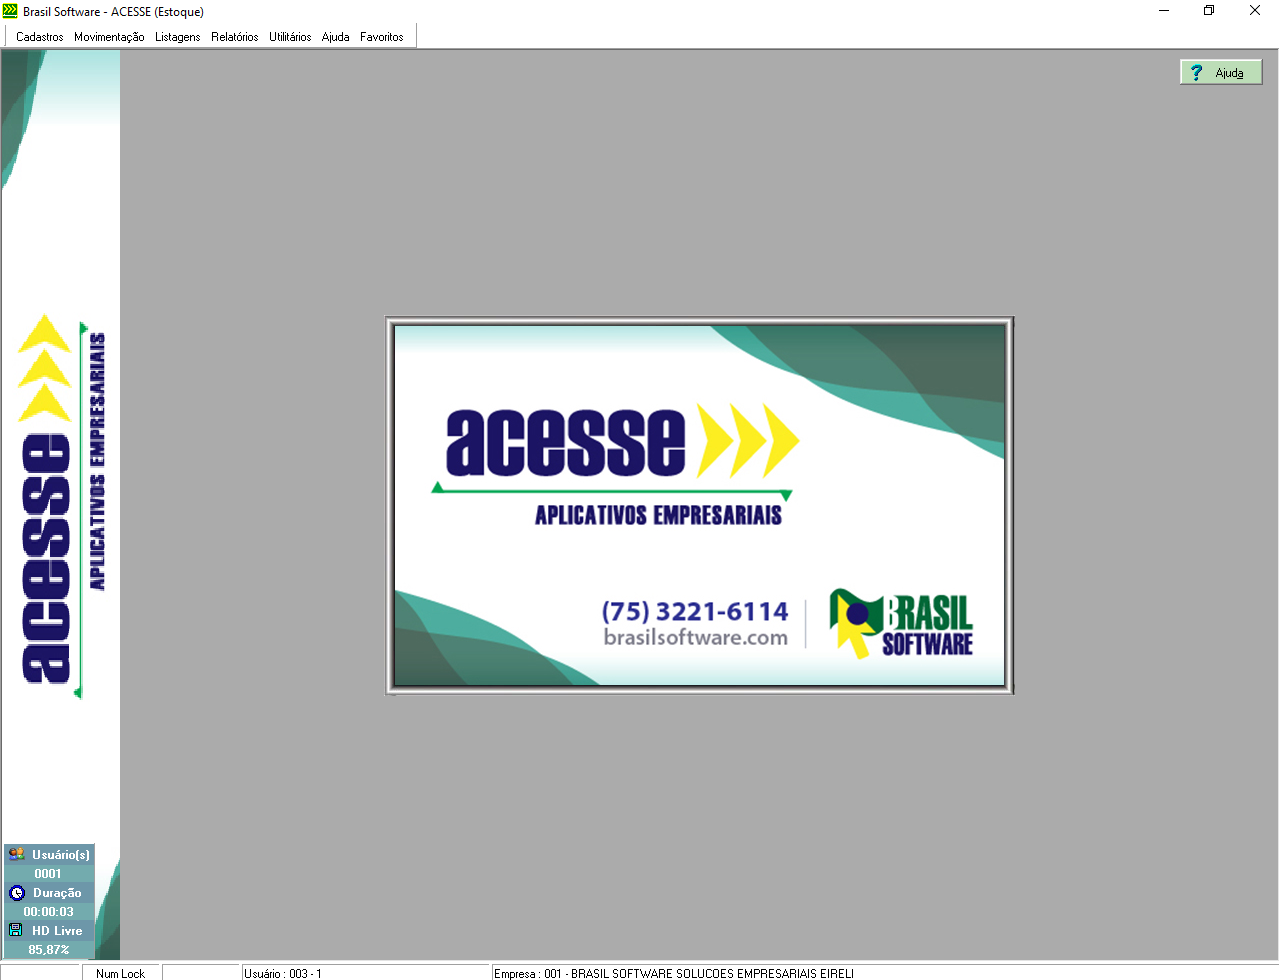Viewport: 1280px width, 980px height.
Task: Click the vertical acesse logo in sidebar
Action: pos(63,505)
